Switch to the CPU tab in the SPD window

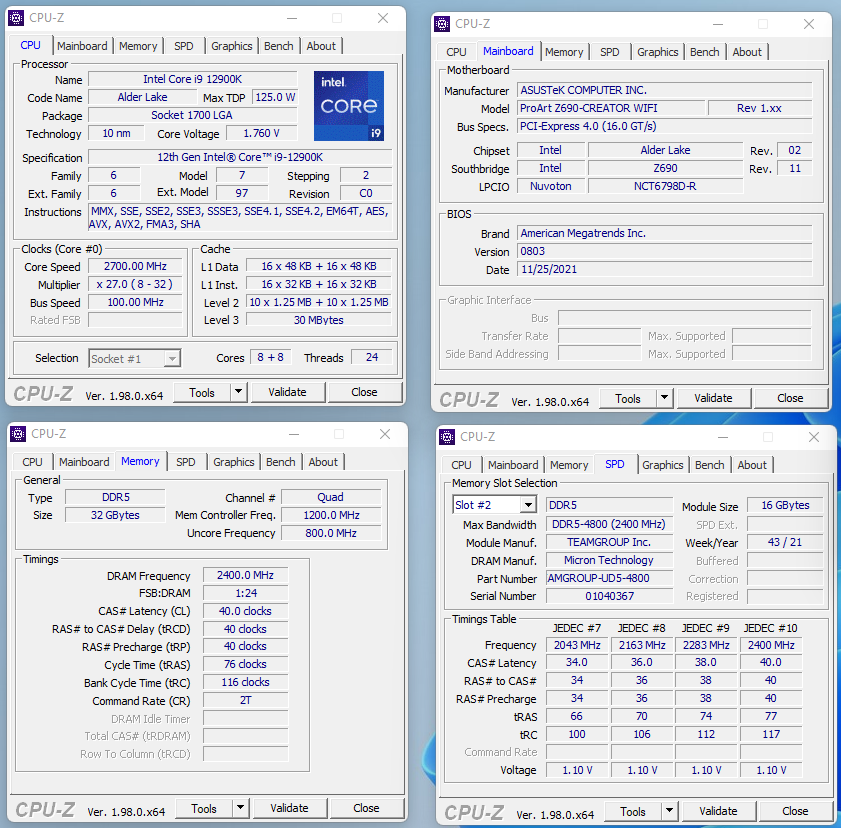point(460,464)
